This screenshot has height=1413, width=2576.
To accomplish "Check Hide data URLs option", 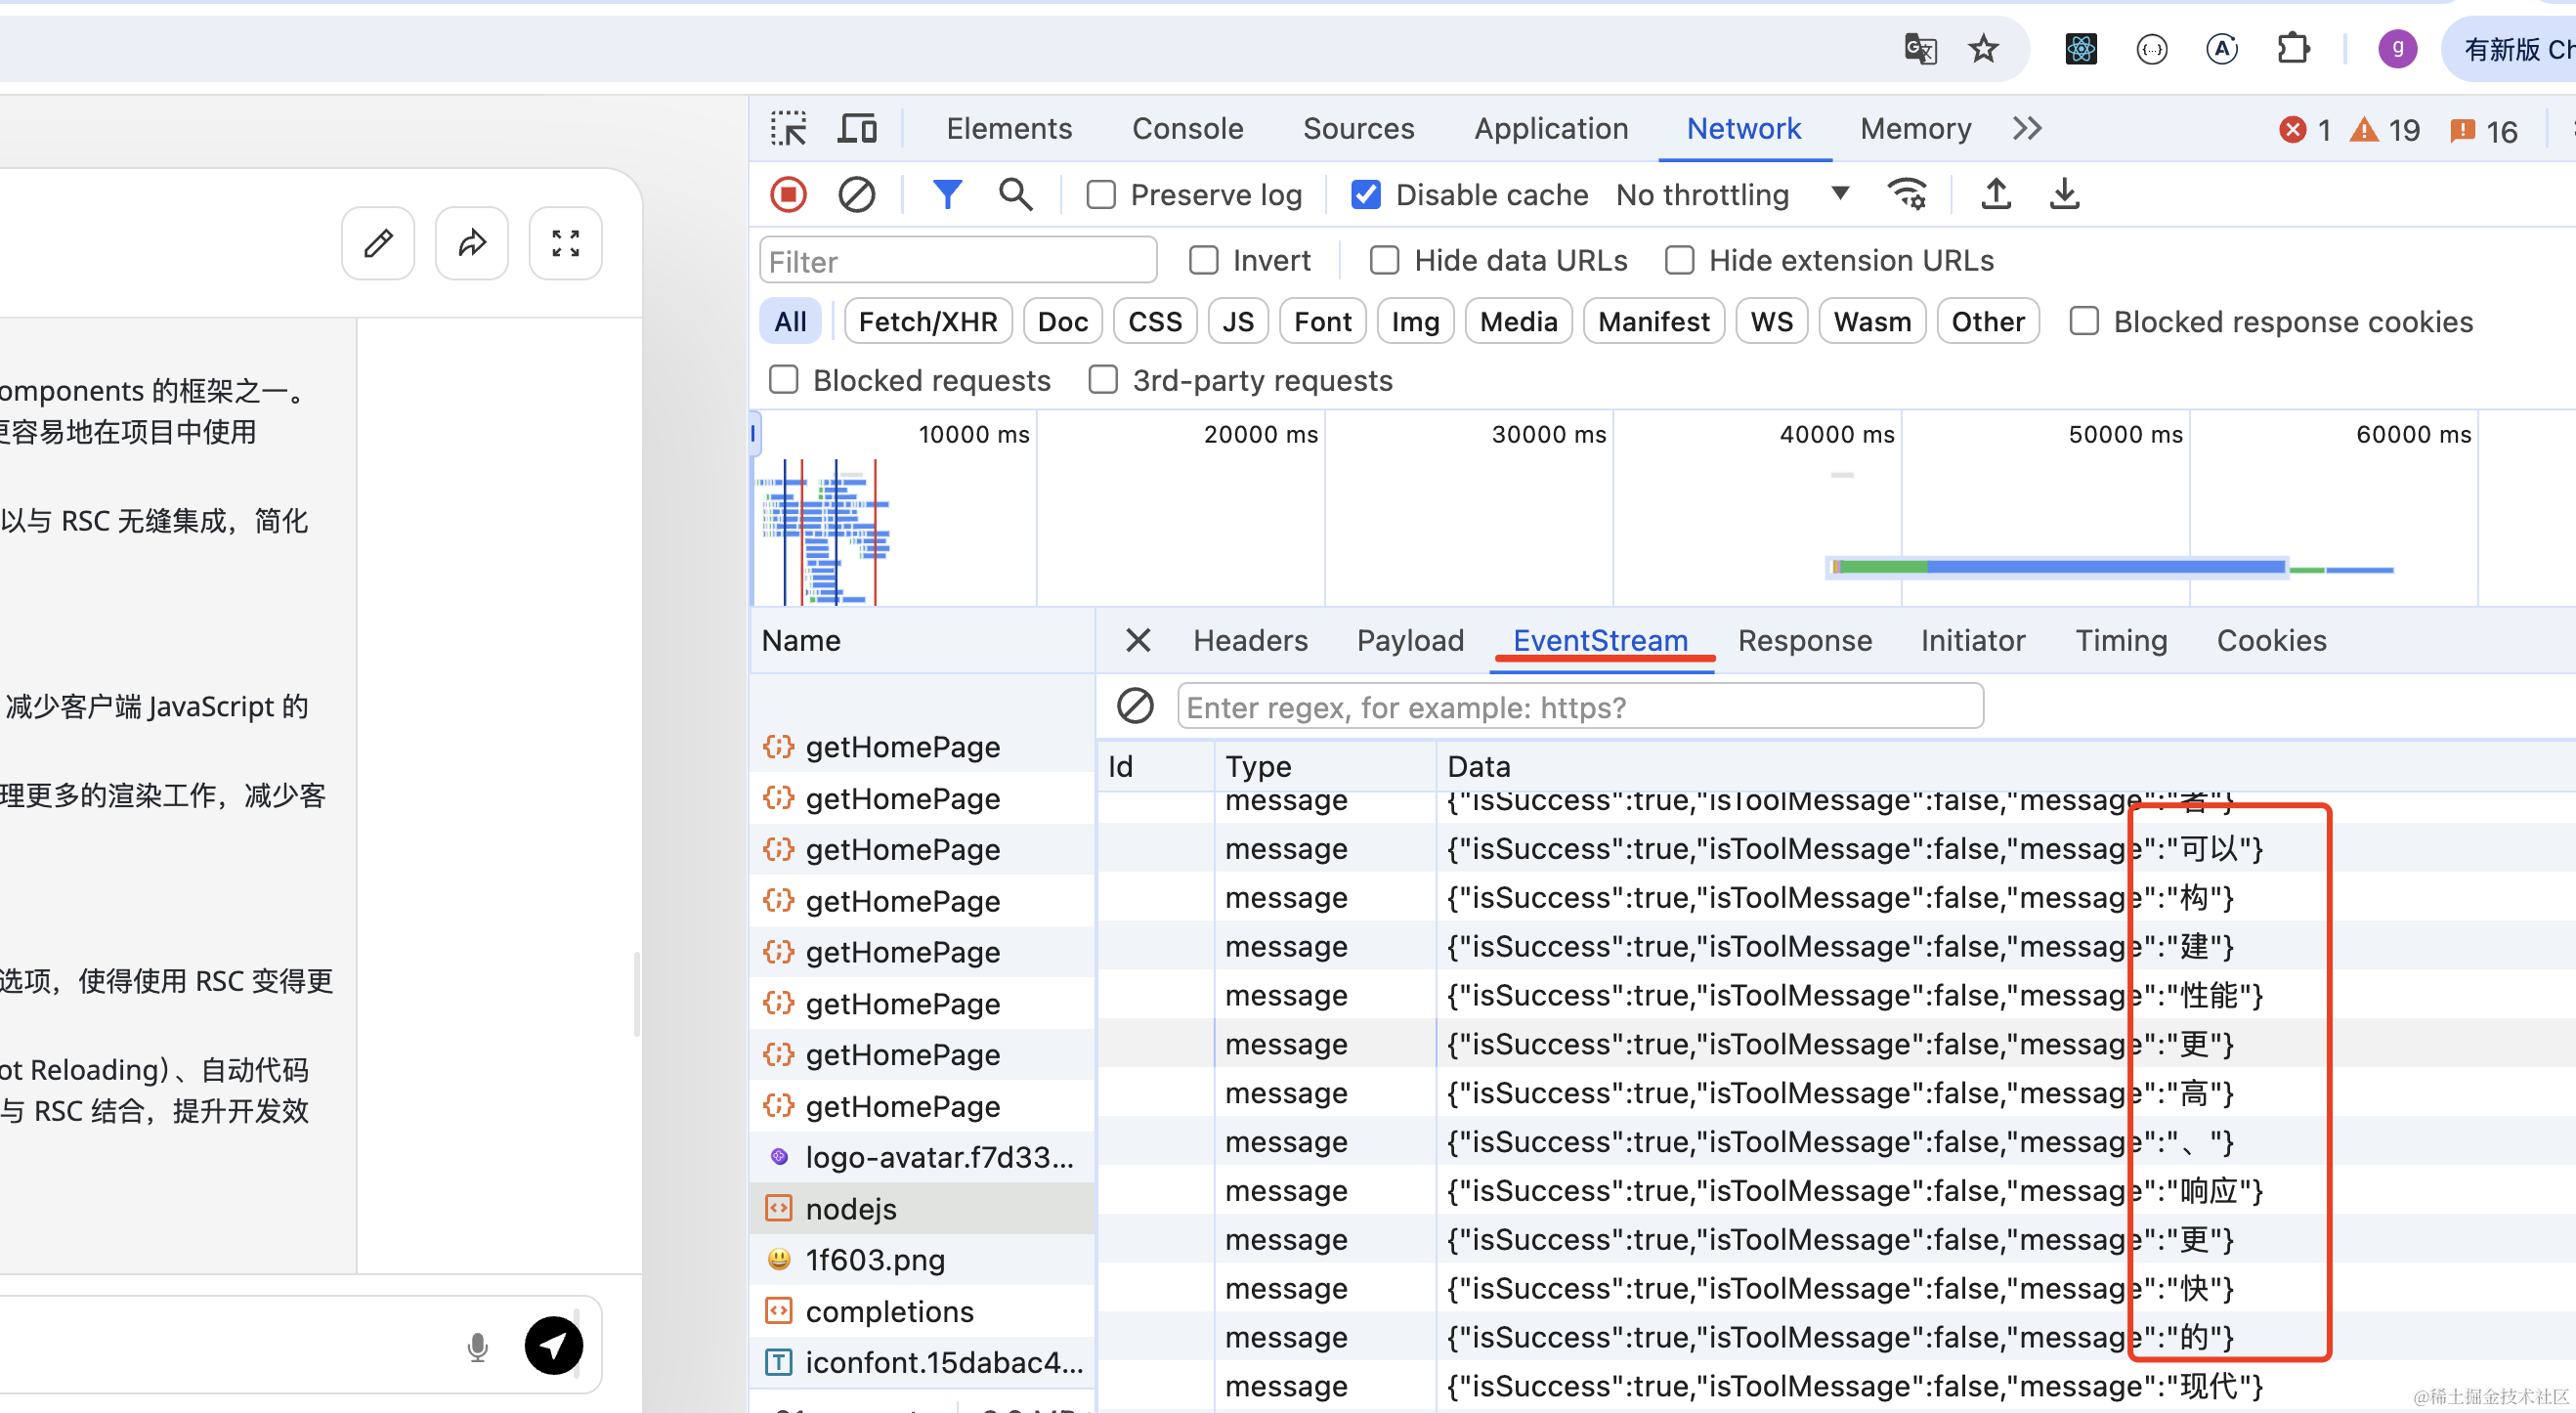I will [1385, 261].
